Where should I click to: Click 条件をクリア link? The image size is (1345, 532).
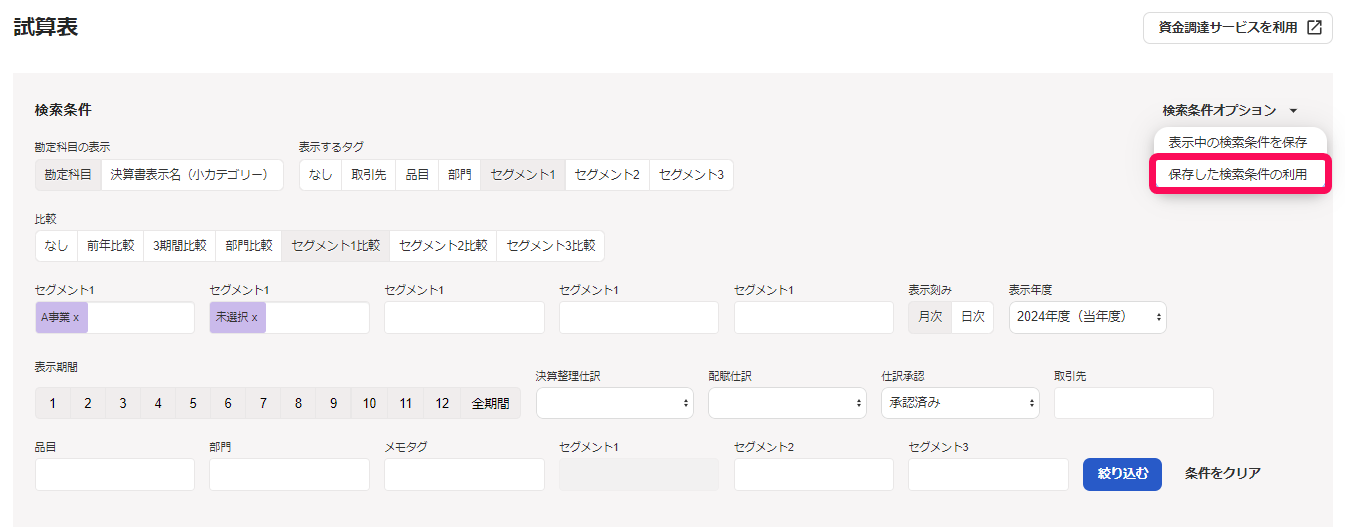pyautogui.click(x=1222, y=474)
